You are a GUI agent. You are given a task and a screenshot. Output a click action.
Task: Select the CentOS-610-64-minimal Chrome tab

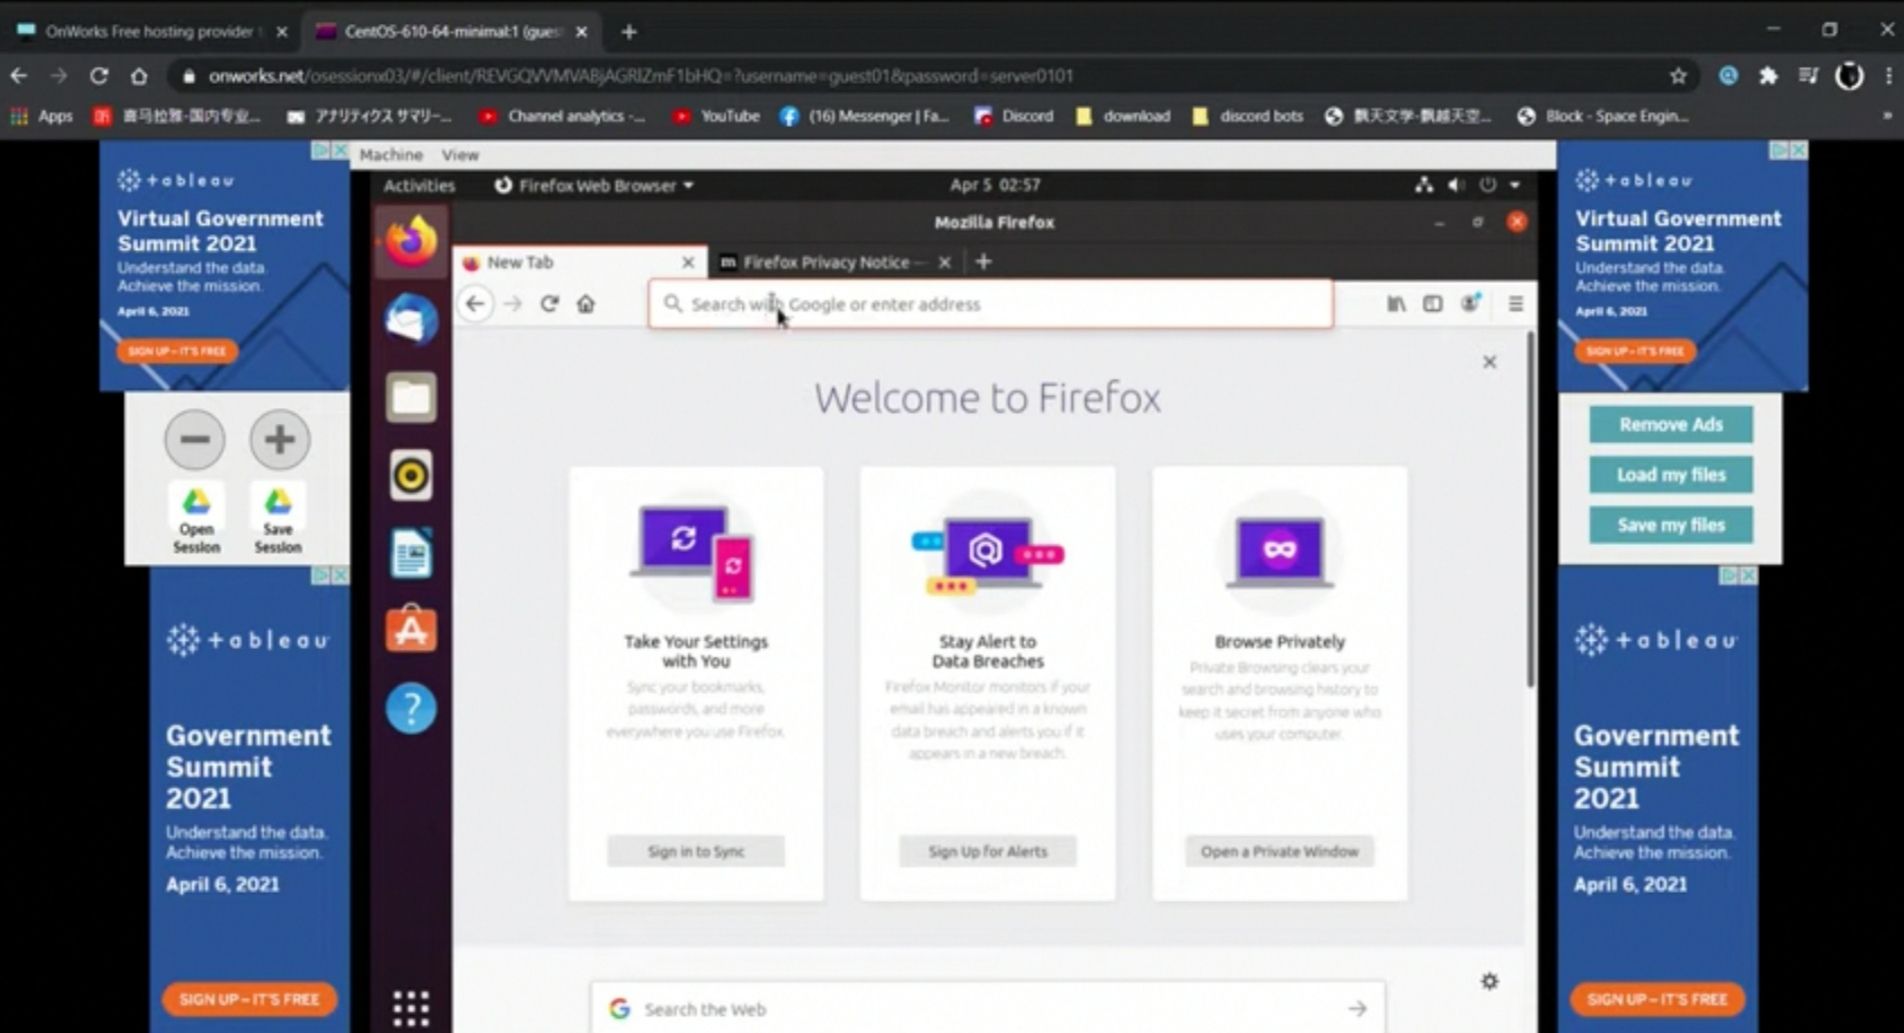450,32
